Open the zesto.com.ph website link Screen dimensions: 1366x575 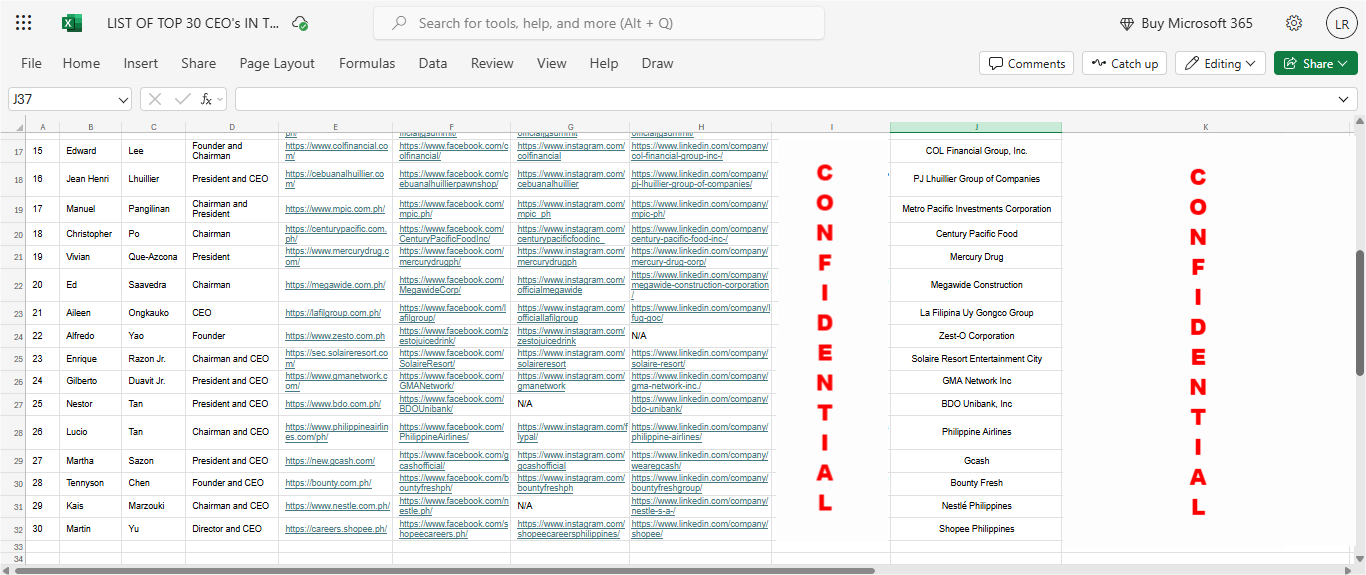[x=335, y=336]
